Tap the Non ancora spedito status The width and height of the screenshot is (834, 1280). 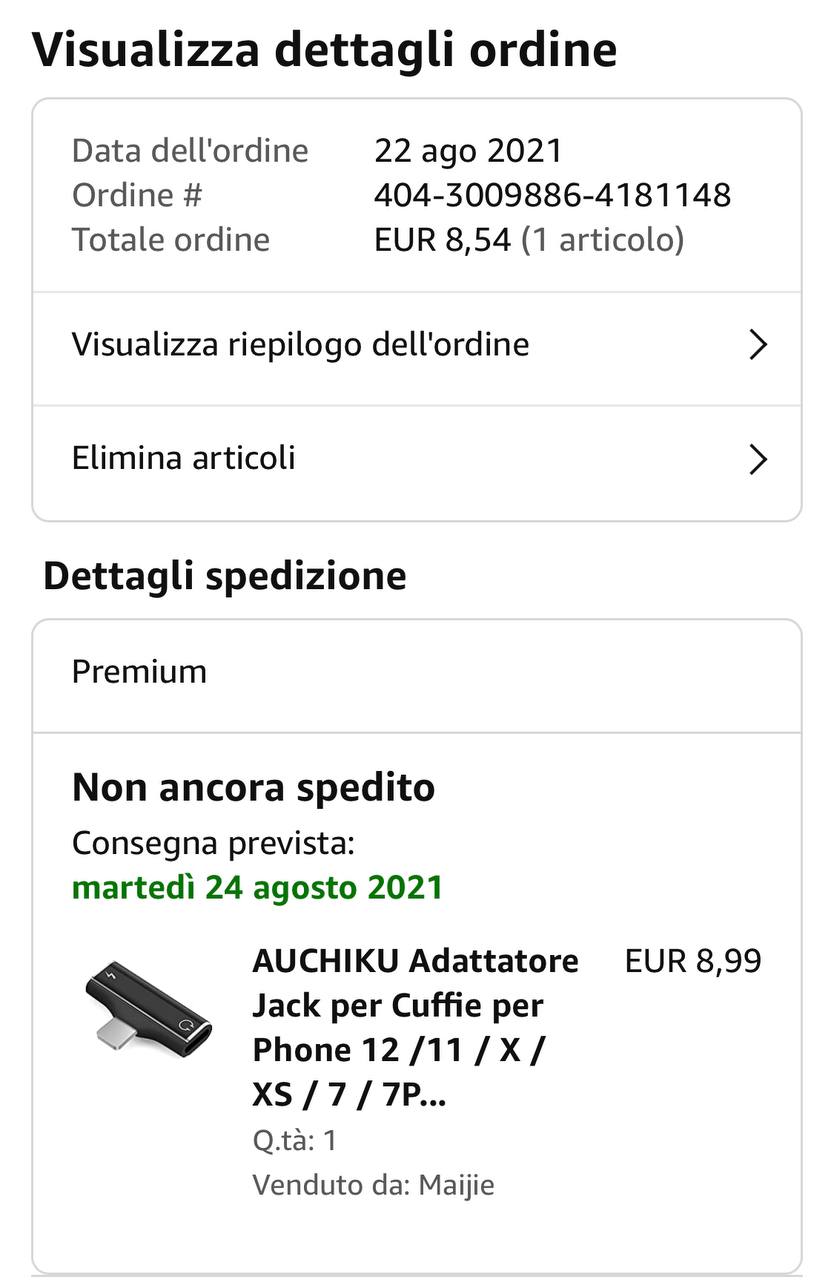pos(253,788)
